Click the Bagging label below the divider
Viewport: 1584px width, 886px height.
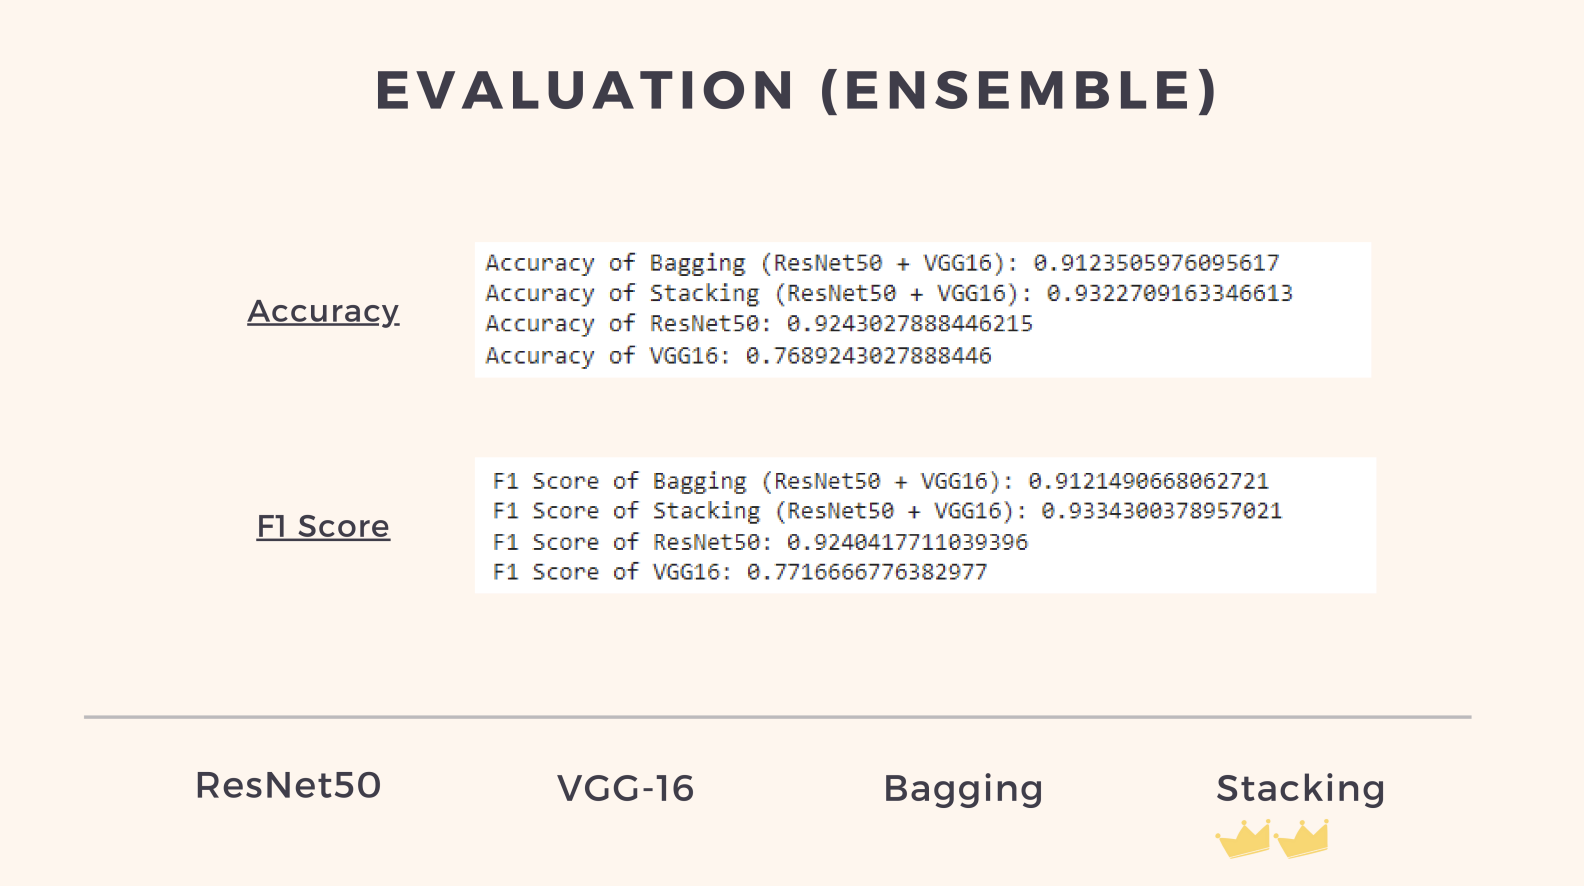963,789
